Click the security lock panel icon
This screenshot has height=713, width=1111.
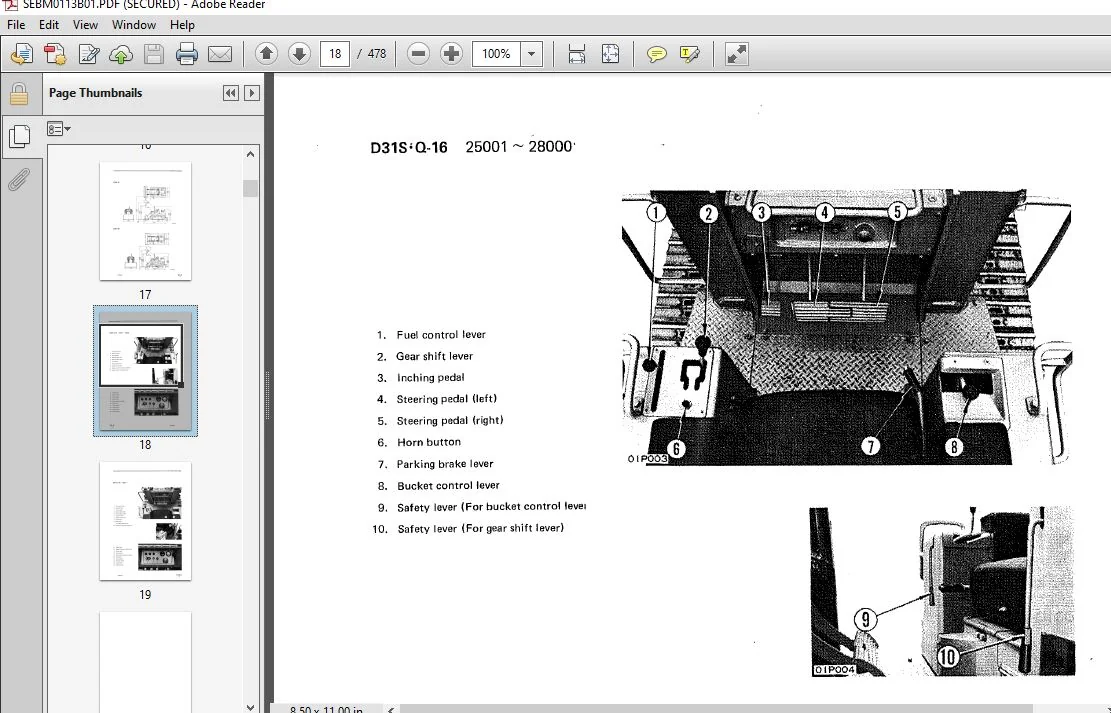coord(19,94)
